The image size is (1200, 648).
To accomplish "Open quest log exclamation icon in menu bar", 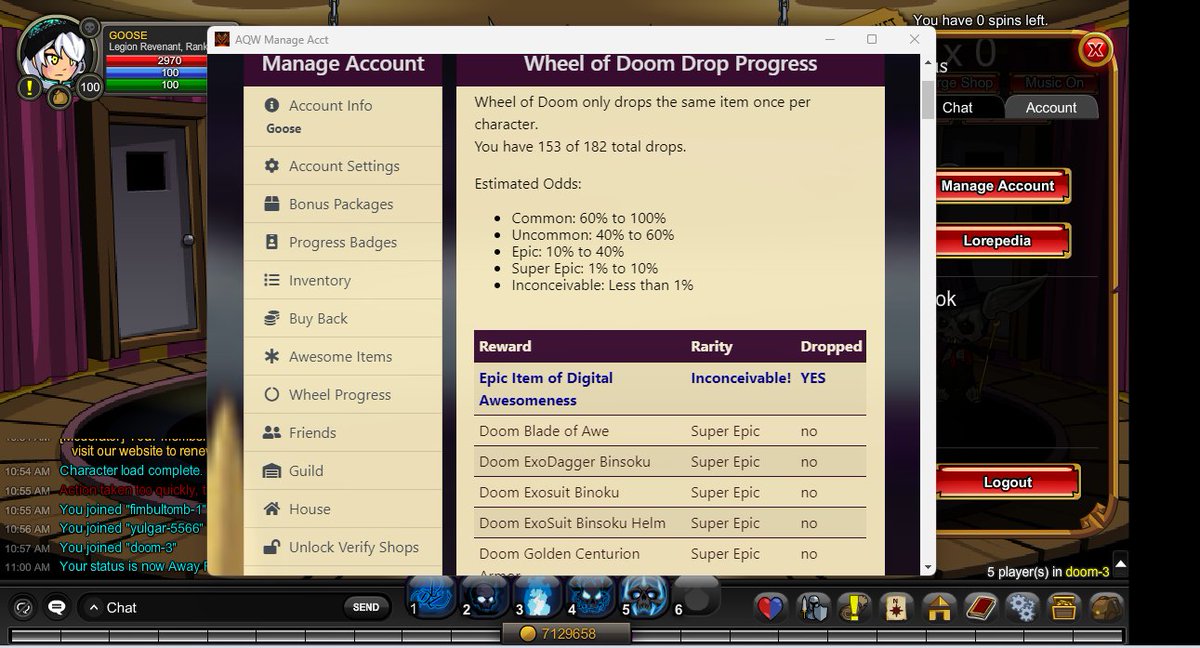I will pos(855,607).
